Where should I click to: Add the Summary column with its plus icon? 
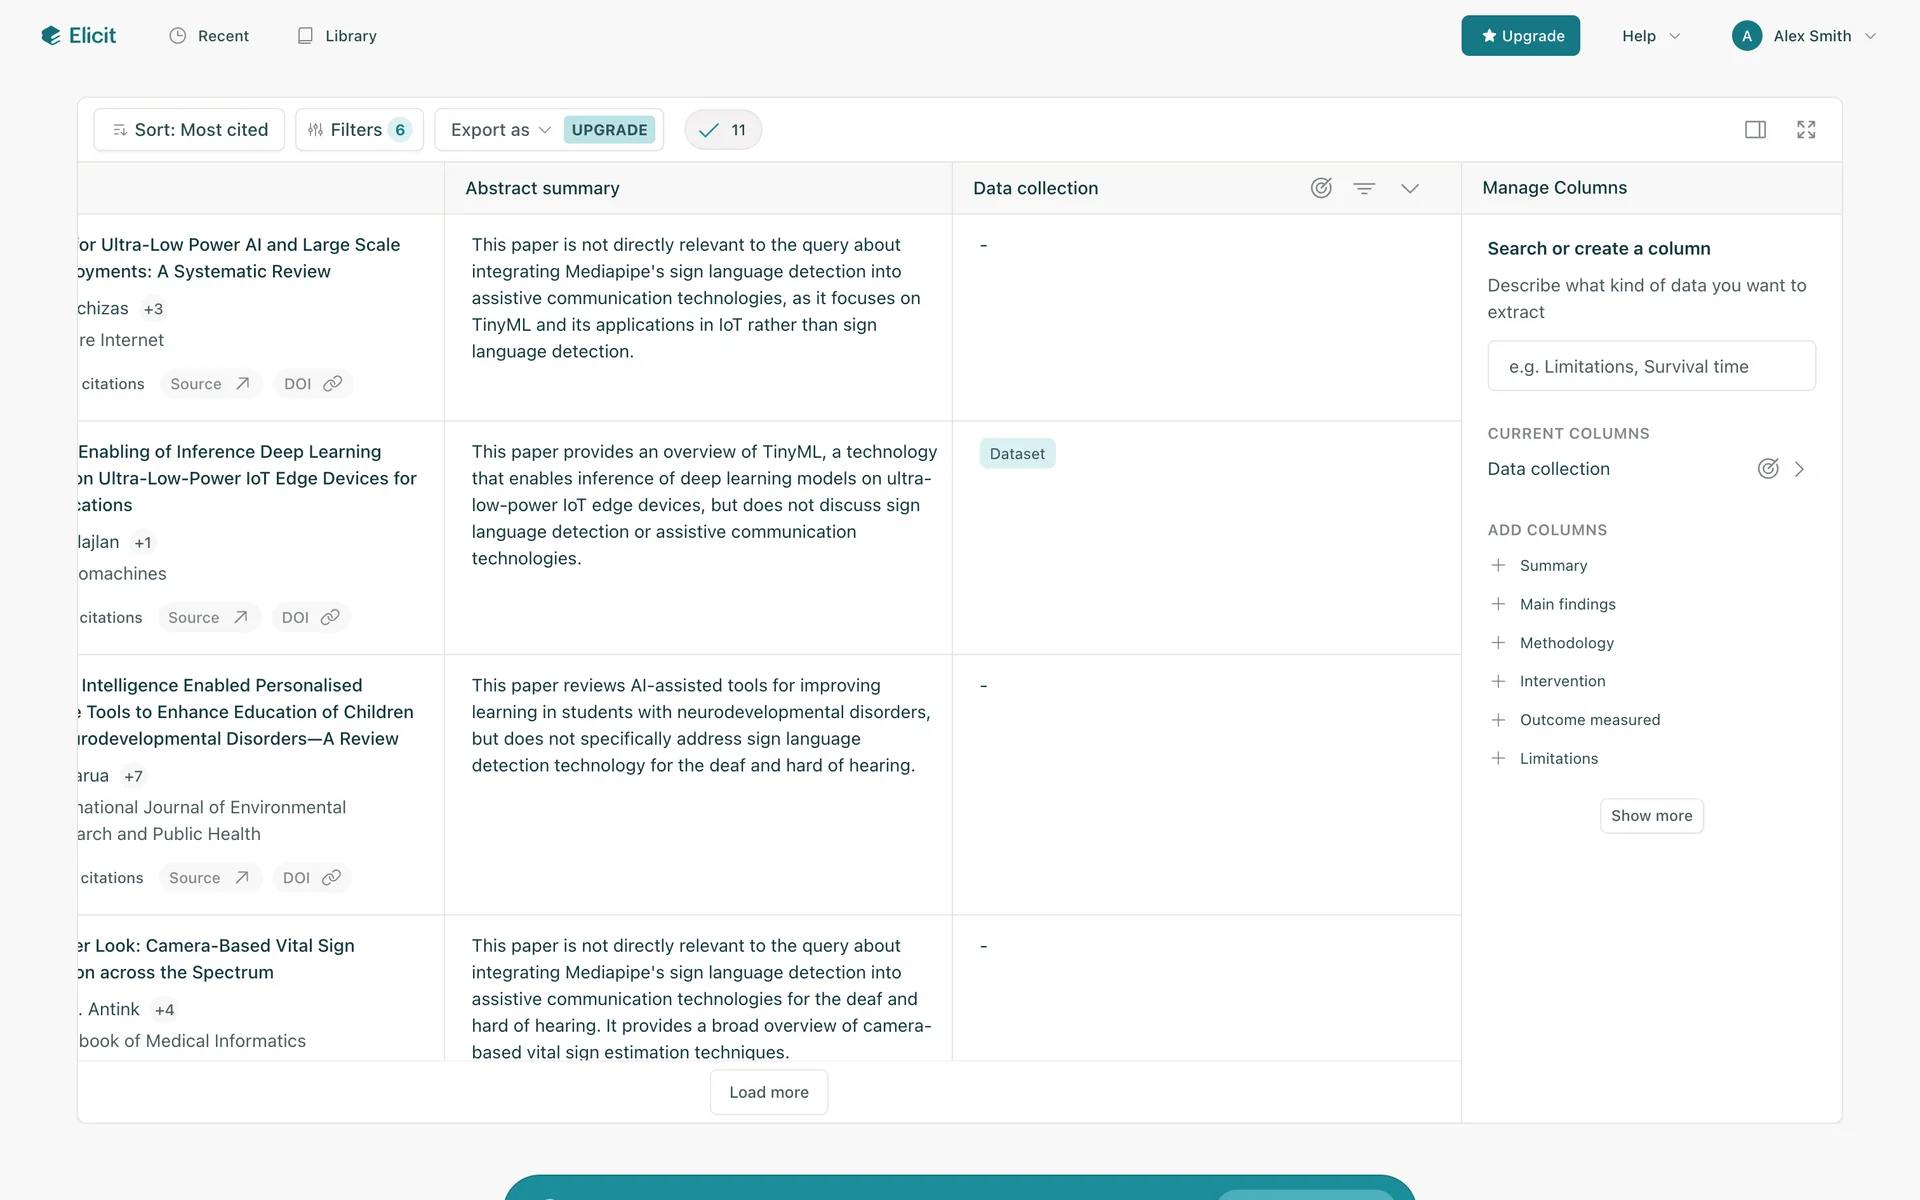(x=1498, y=566)
